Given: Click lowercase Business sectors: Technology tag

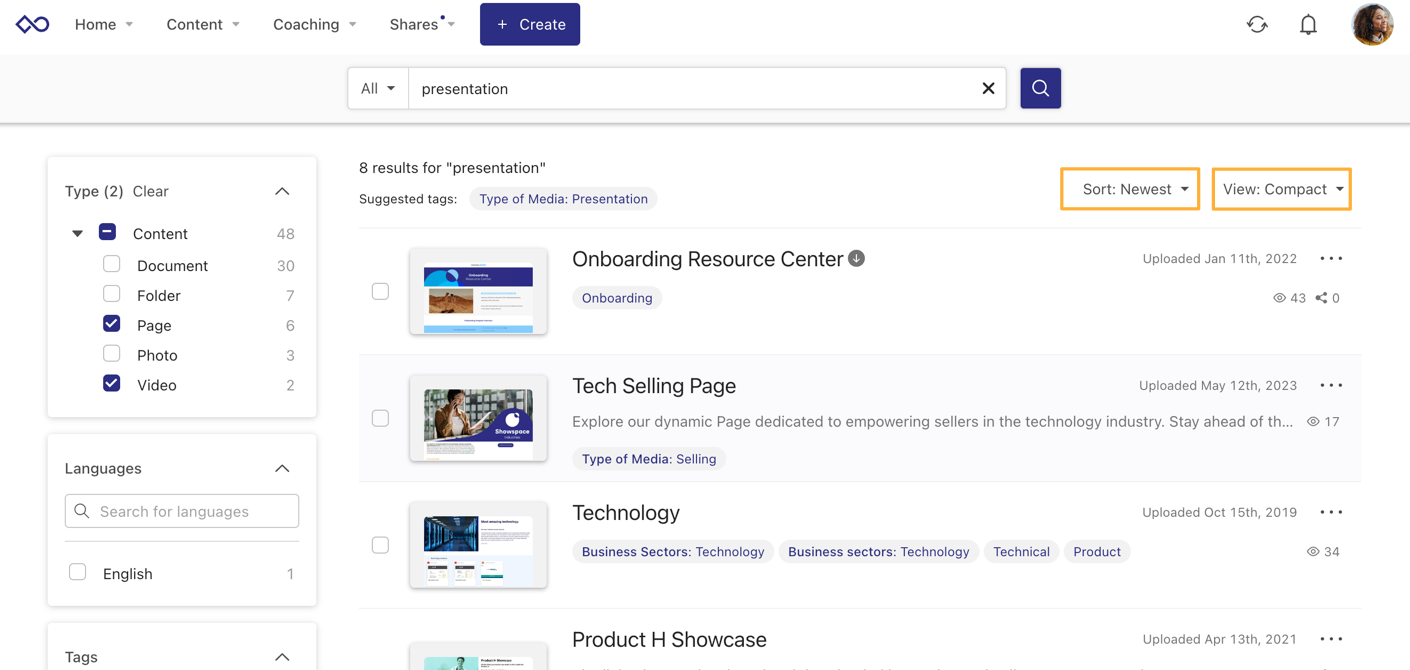Looking at the screenshot, I should click(879, 552).
